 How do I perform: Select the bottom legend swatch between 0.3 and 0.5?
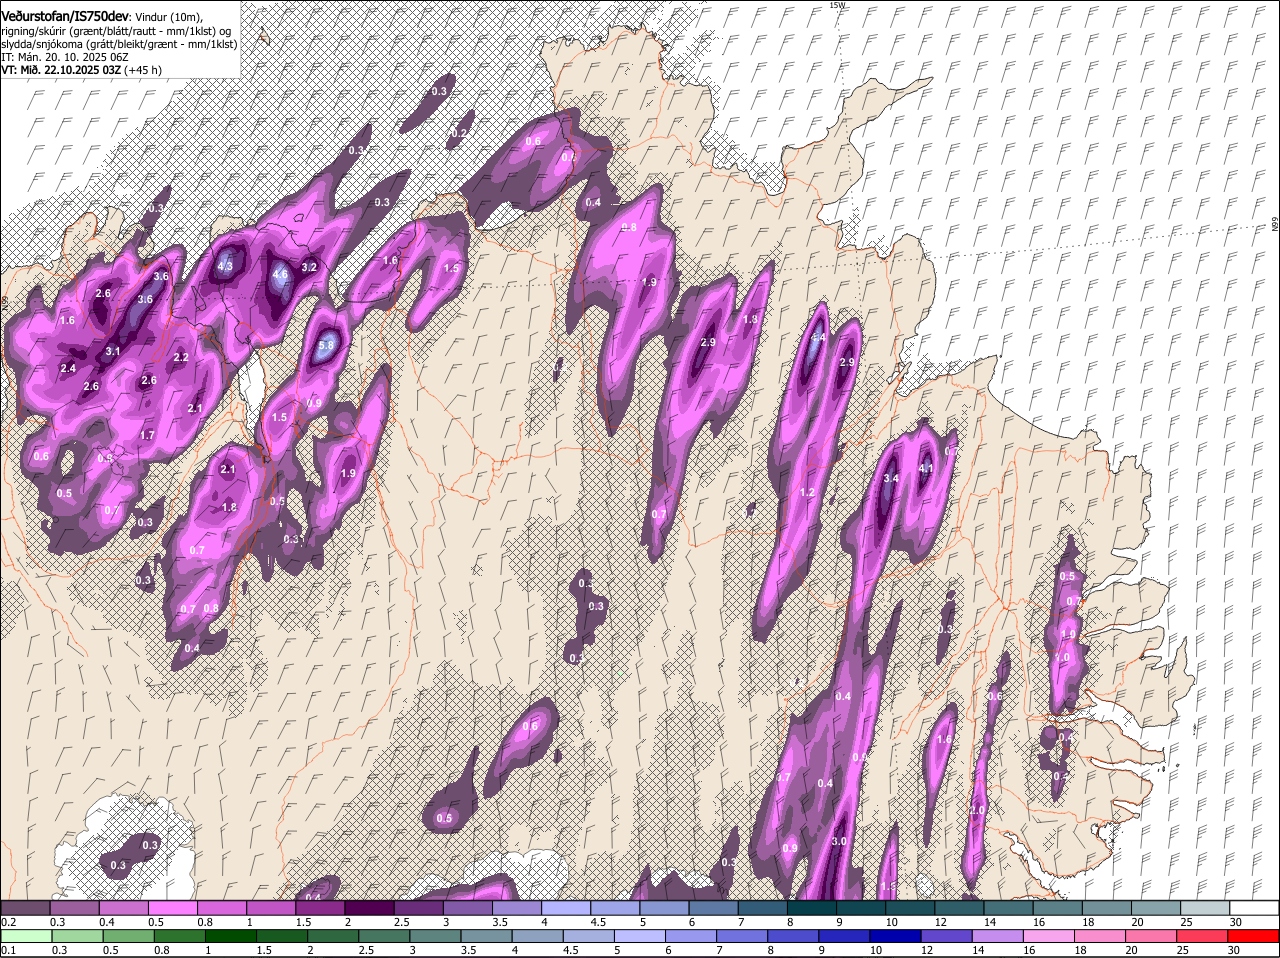click(x=75, y=937)
